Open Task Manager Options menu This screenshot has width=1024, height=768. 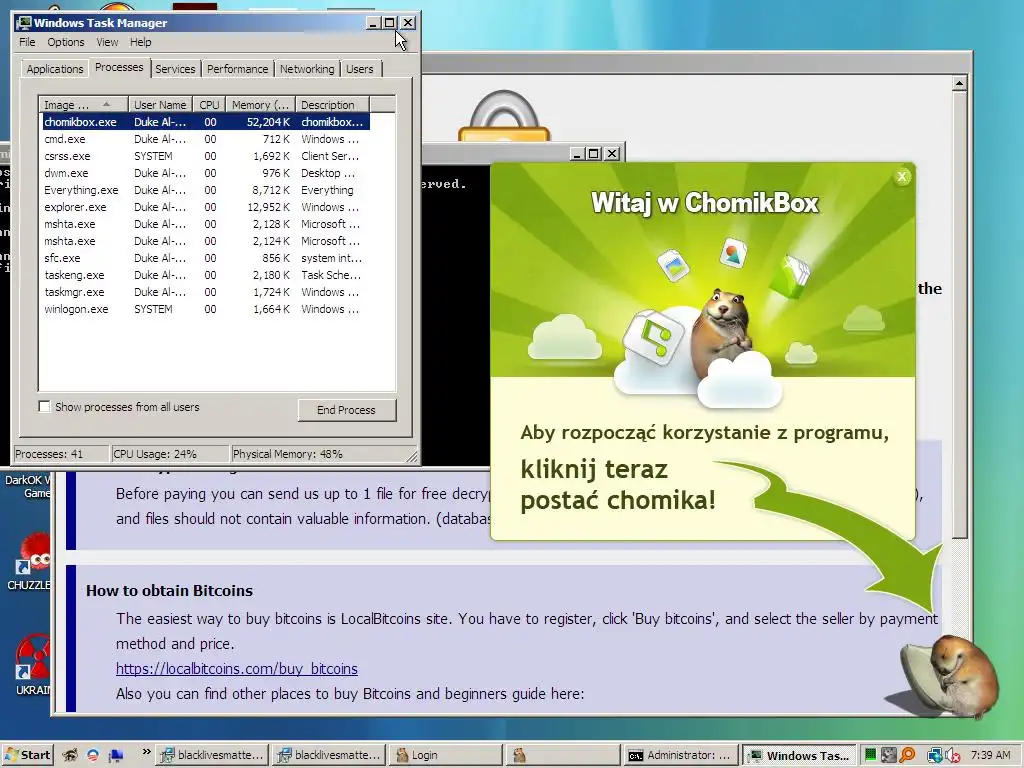point(65,42)
